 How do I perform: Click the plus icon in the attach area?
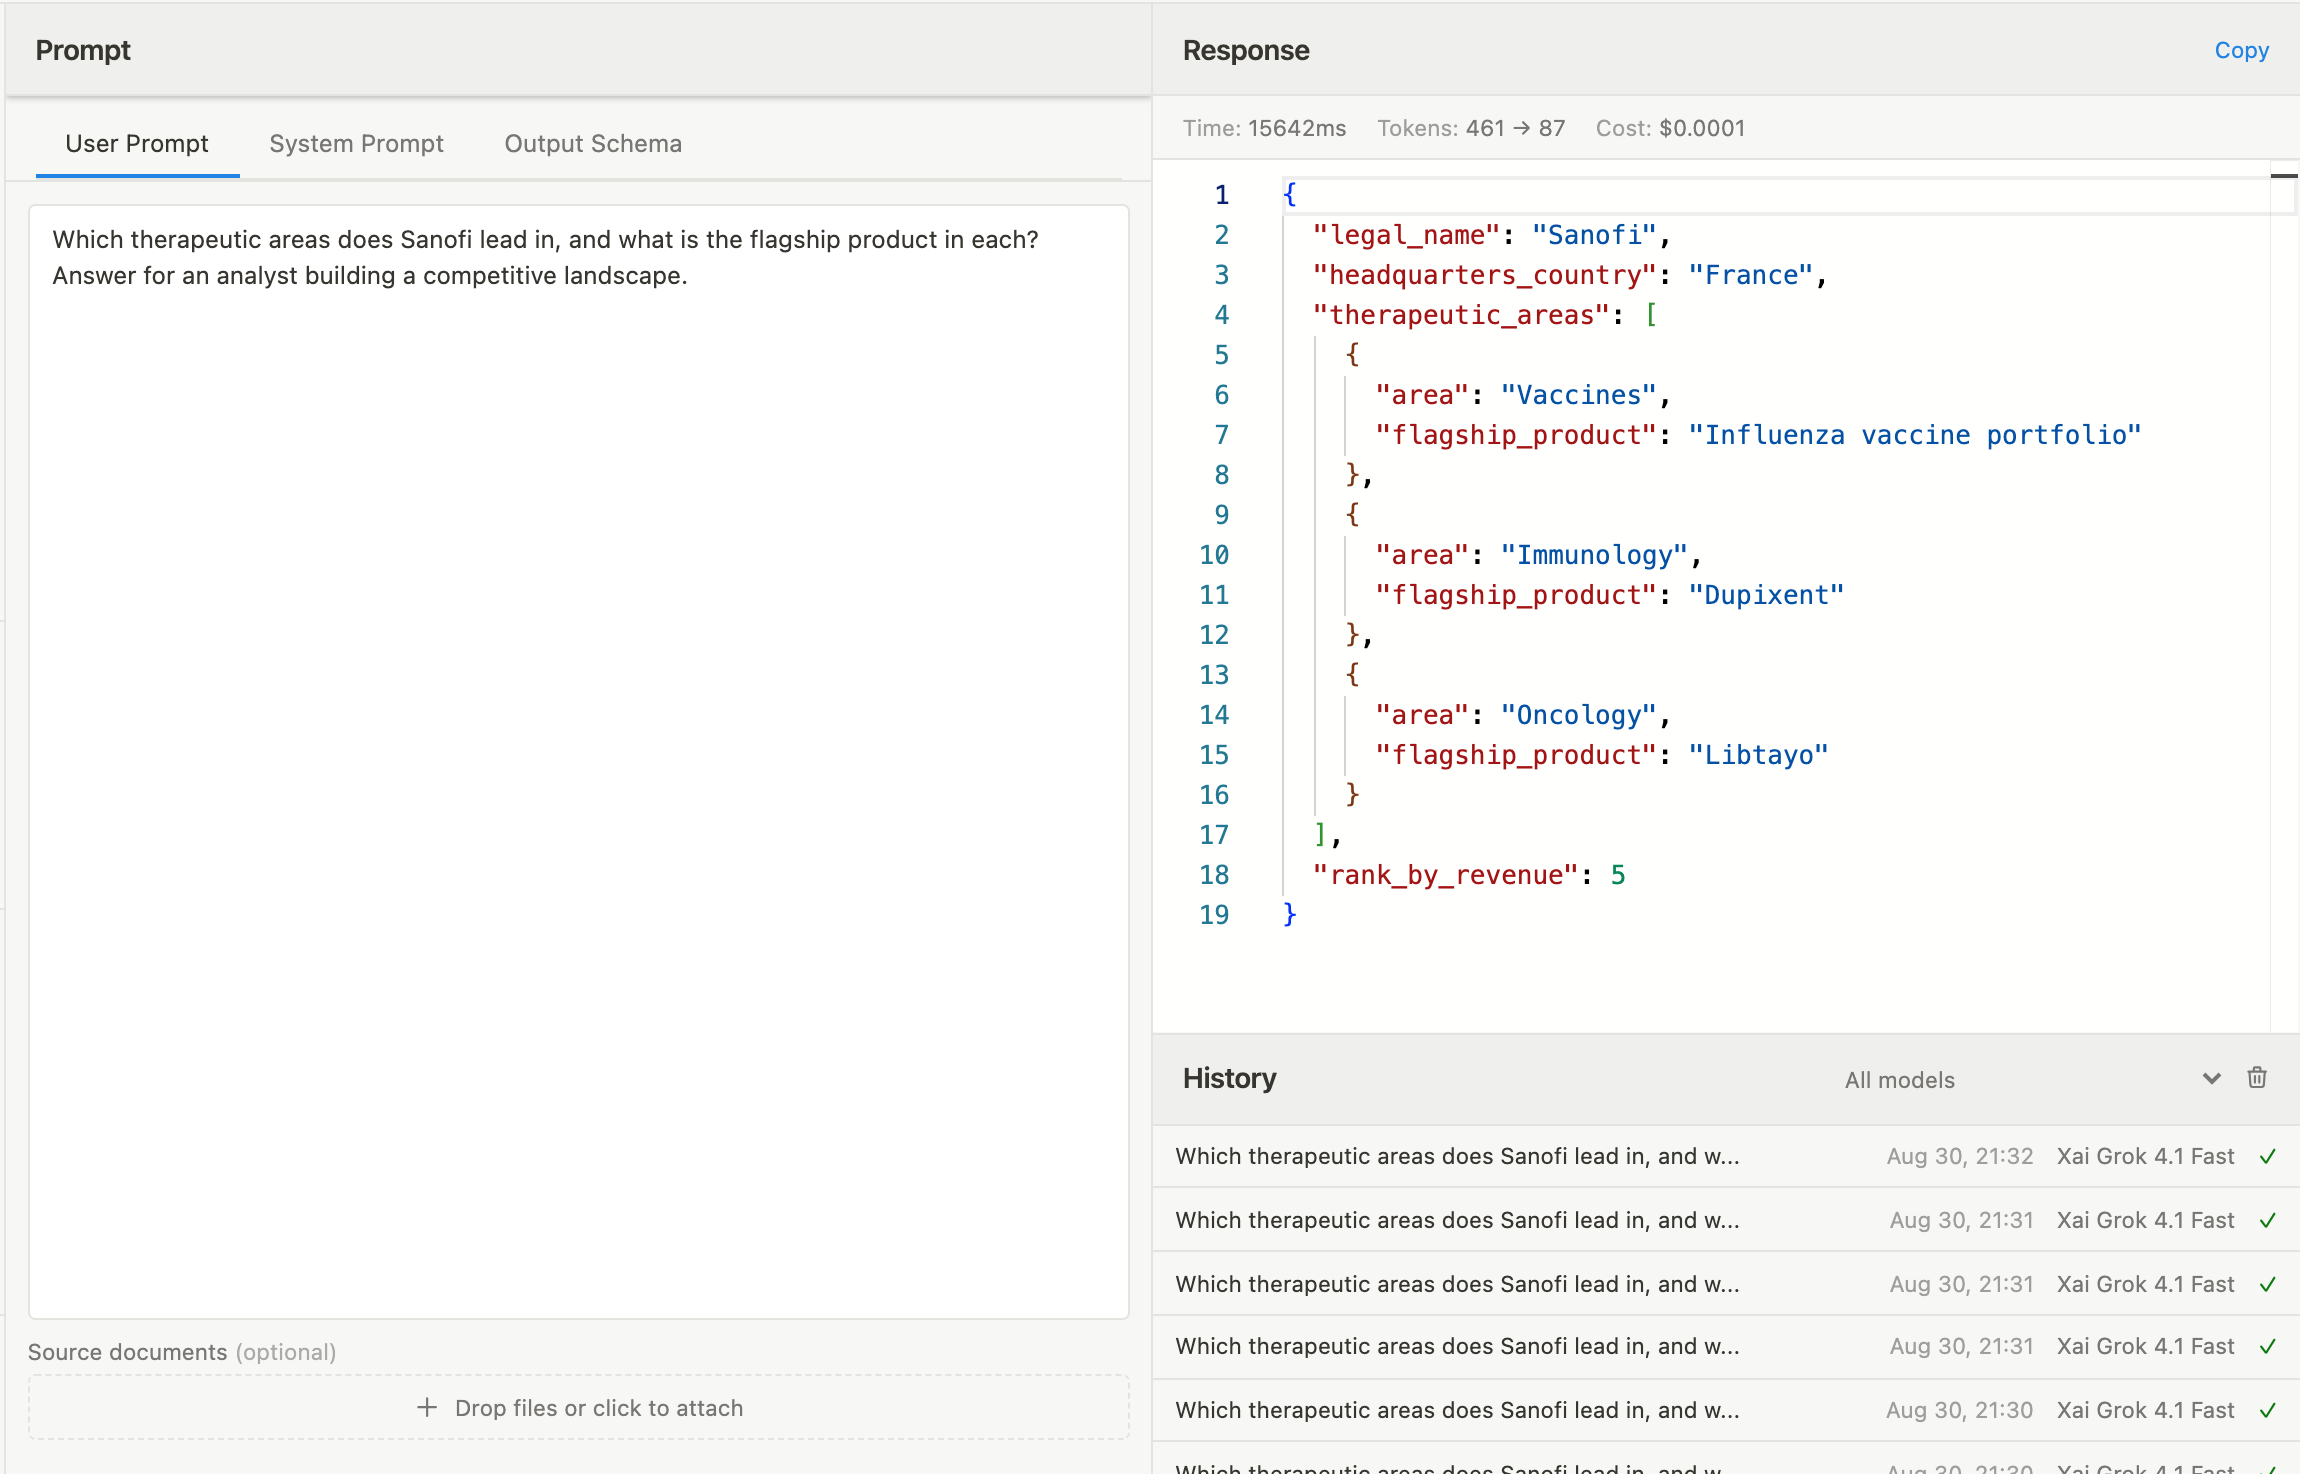tap(427, 1407)
